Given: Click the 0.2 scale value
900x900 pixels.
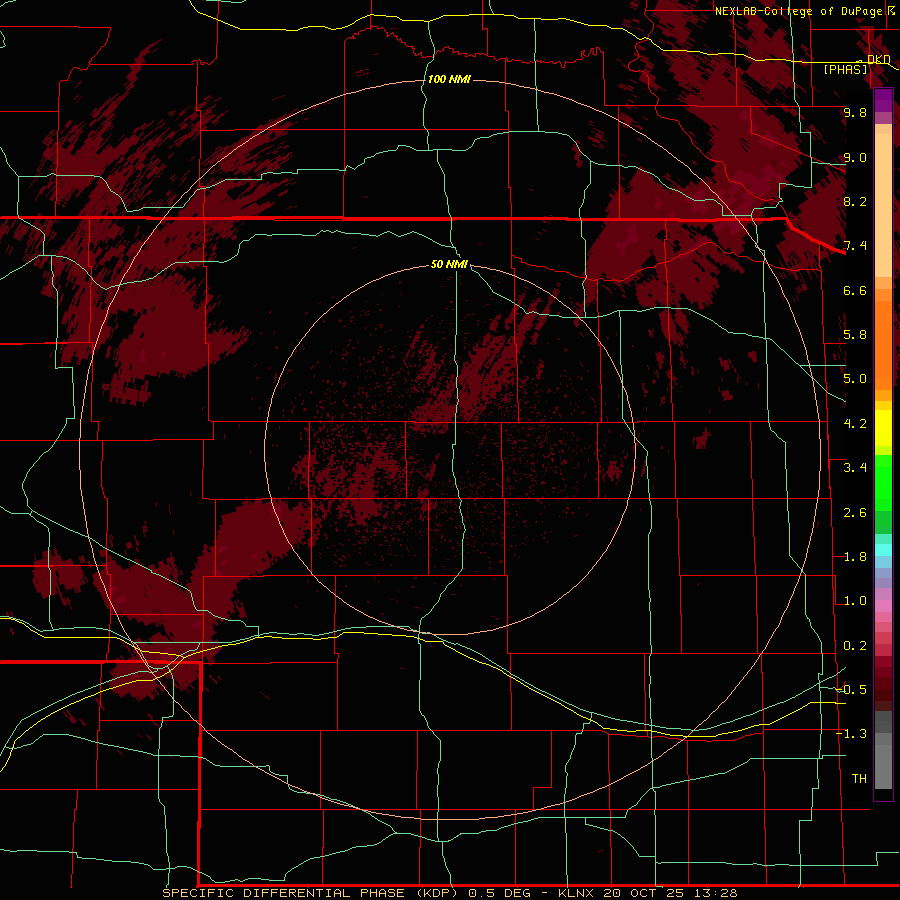Looking at the screenshot, I should click(x=855, y=646).
